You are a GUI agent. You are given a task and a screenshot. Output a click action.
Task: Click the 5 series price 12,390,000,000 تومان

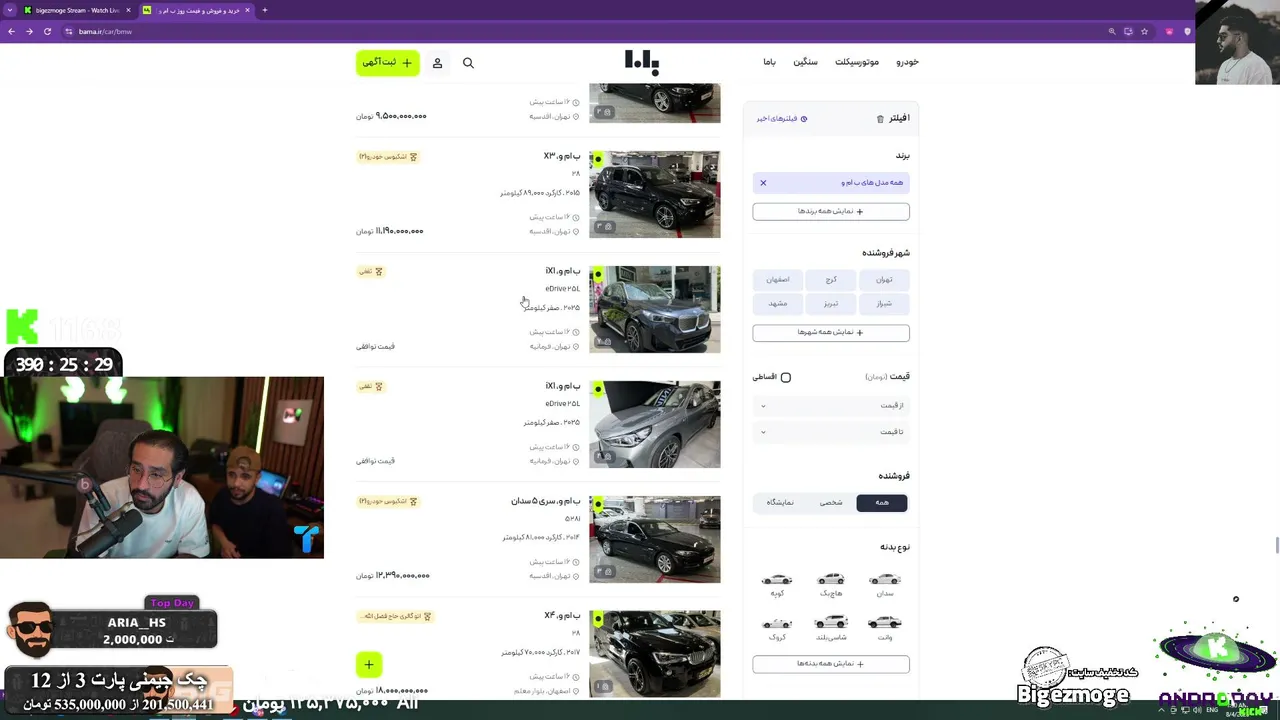[x=393, y=576]
